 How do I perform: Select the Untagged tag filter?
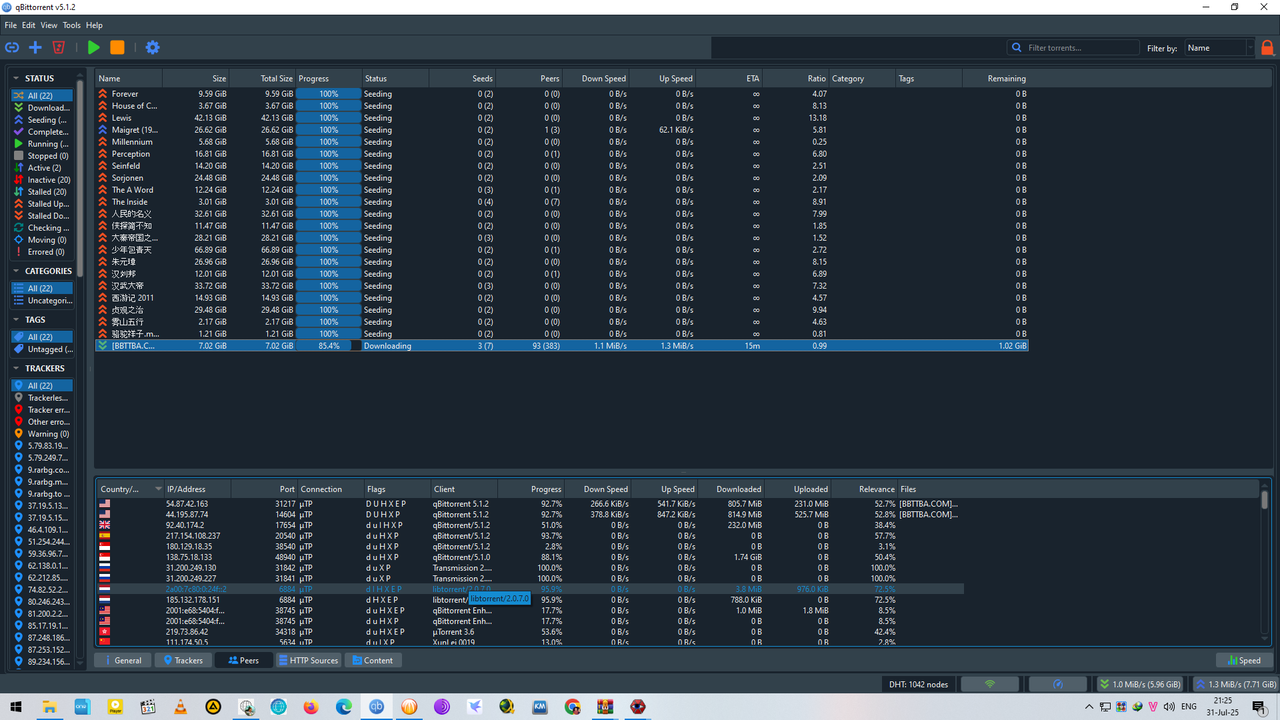(42, 350)
